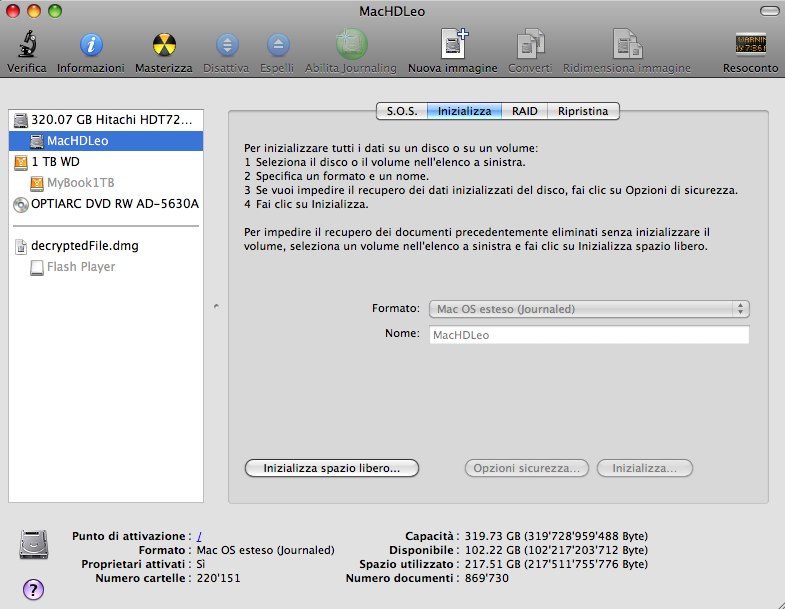The height and width of the screenshot is (609, 785).
Task: Click the Disponibile value 102.22 GB
Action: [x=556, y=550]
